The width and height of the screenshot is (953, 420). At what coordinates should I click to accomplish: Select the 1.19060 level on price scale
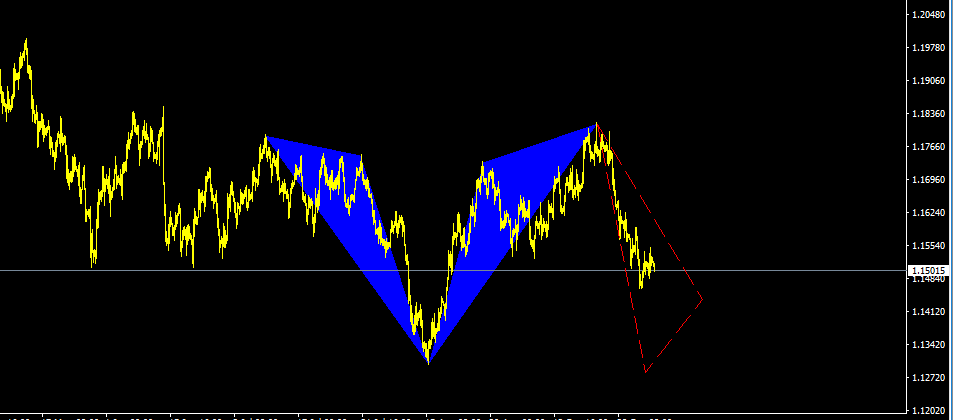(929, 80)
